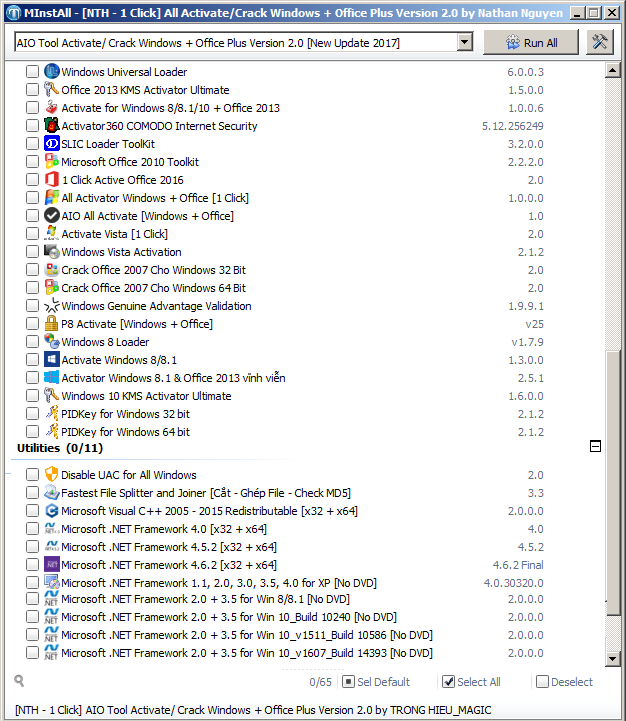Click the PIDKey for Windows 32 bit icon
Viewport: 626px width, 721px height.
52,413
